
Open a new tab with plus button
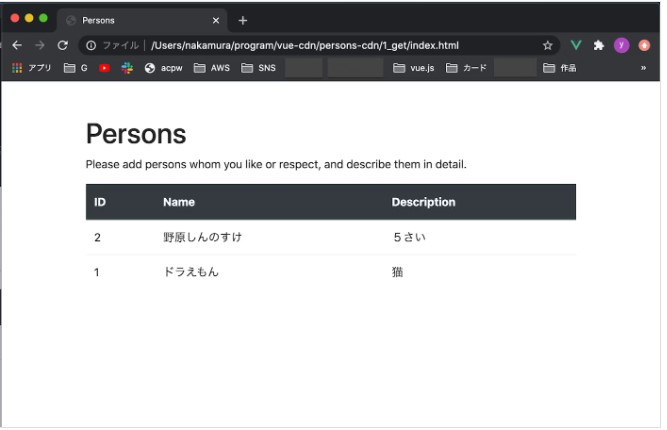tap(243, 20)
